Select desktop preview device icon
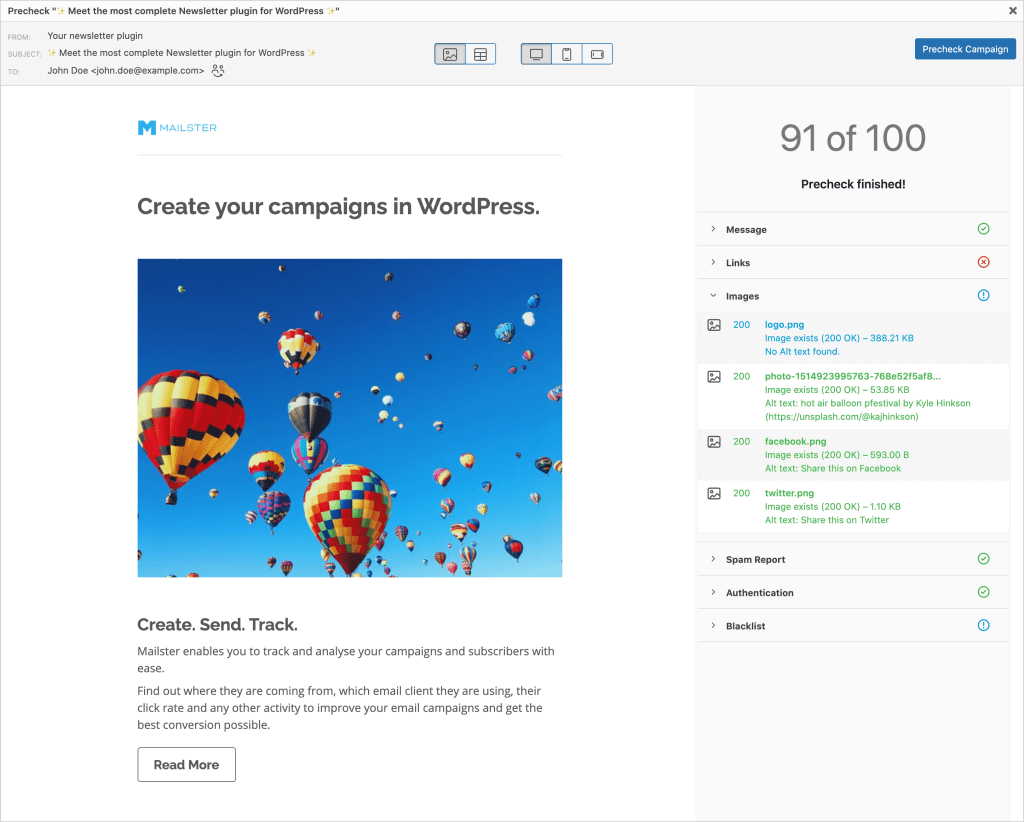The width and height of the screenshot is (1024, 822). pyautogui.click(x=537, y=54)
